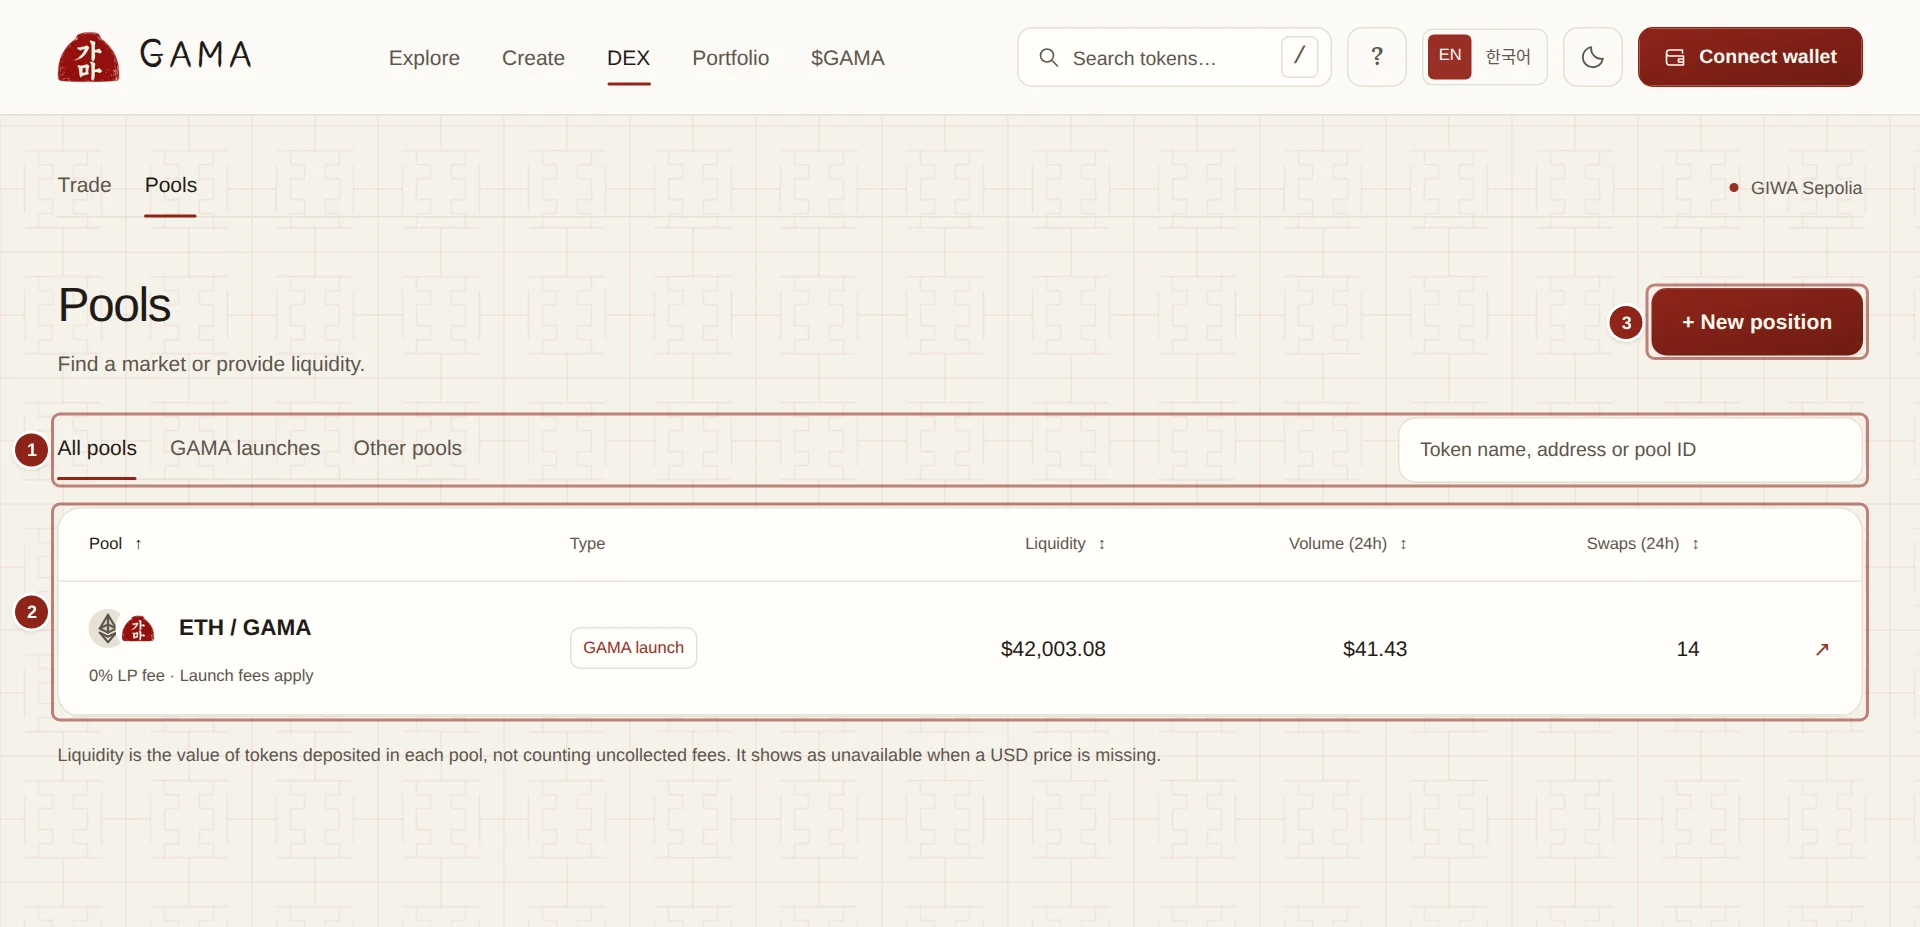This screenshot has height=927, width=1920.
Task: Open pool details with the arrow icon
Action: click(1822, 649)
